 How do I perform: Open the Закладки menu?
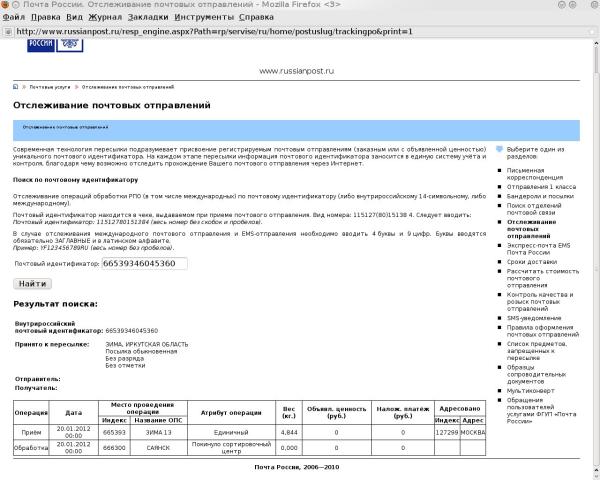pyautogui.click(x=148, y=17)
